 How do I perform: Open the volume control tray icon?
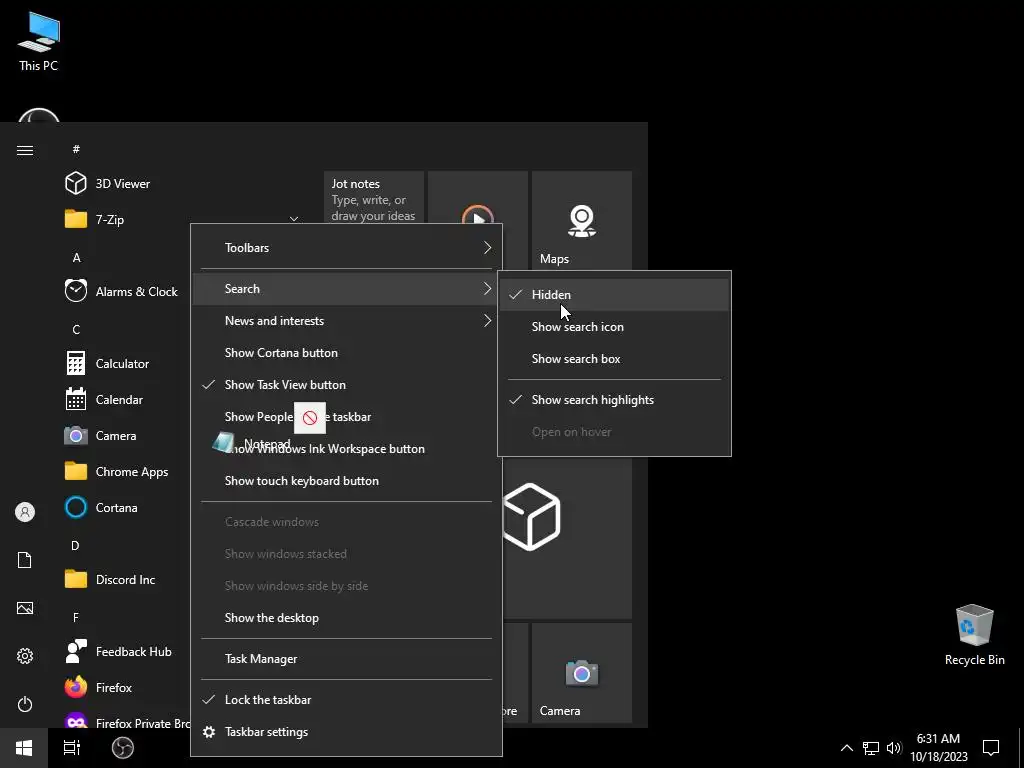(894, 748)
